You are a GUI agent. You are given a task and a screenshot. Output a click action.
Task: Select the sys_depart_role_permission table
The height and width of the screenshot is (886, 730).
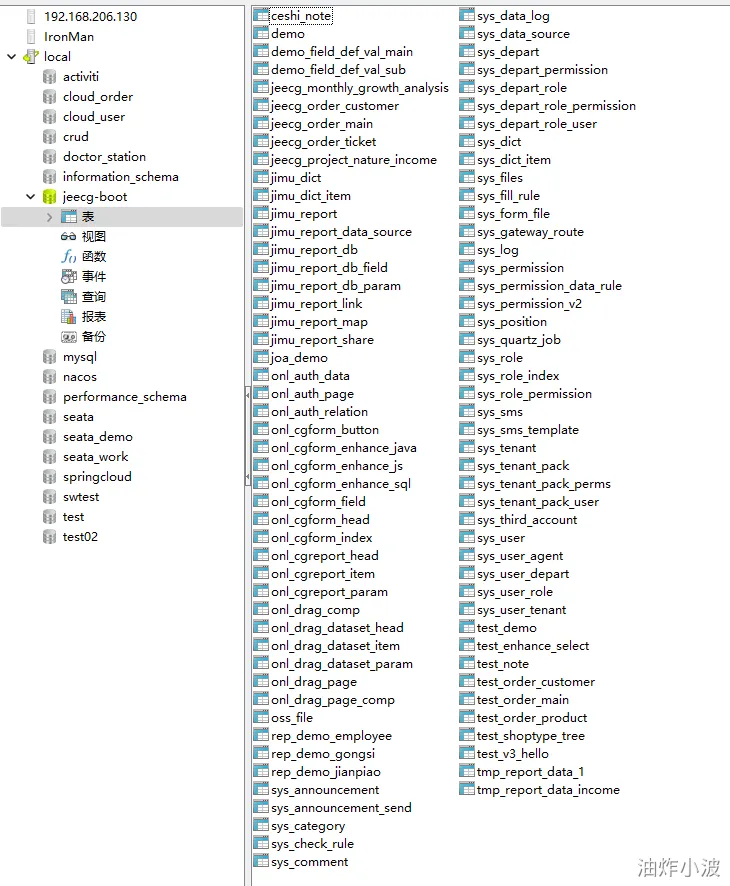[x=557, y=106]
